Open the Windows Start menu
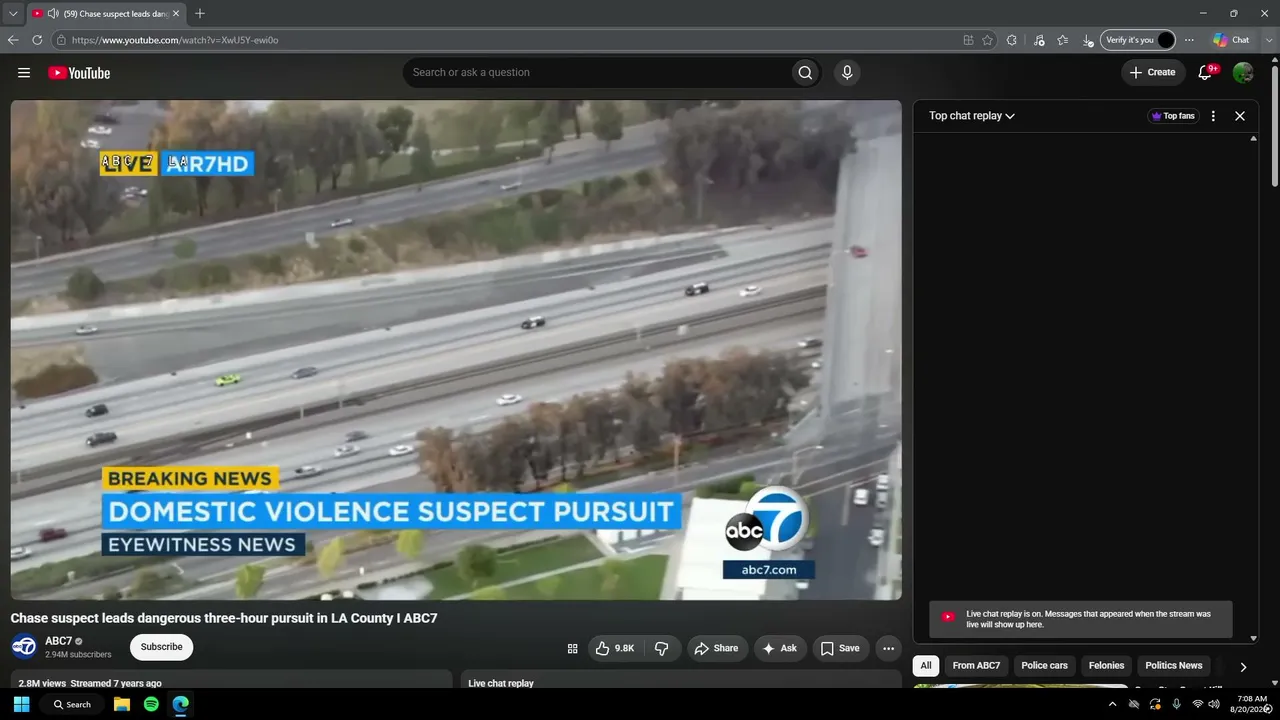The image size is (1280, 720). [x=21, y=704]
